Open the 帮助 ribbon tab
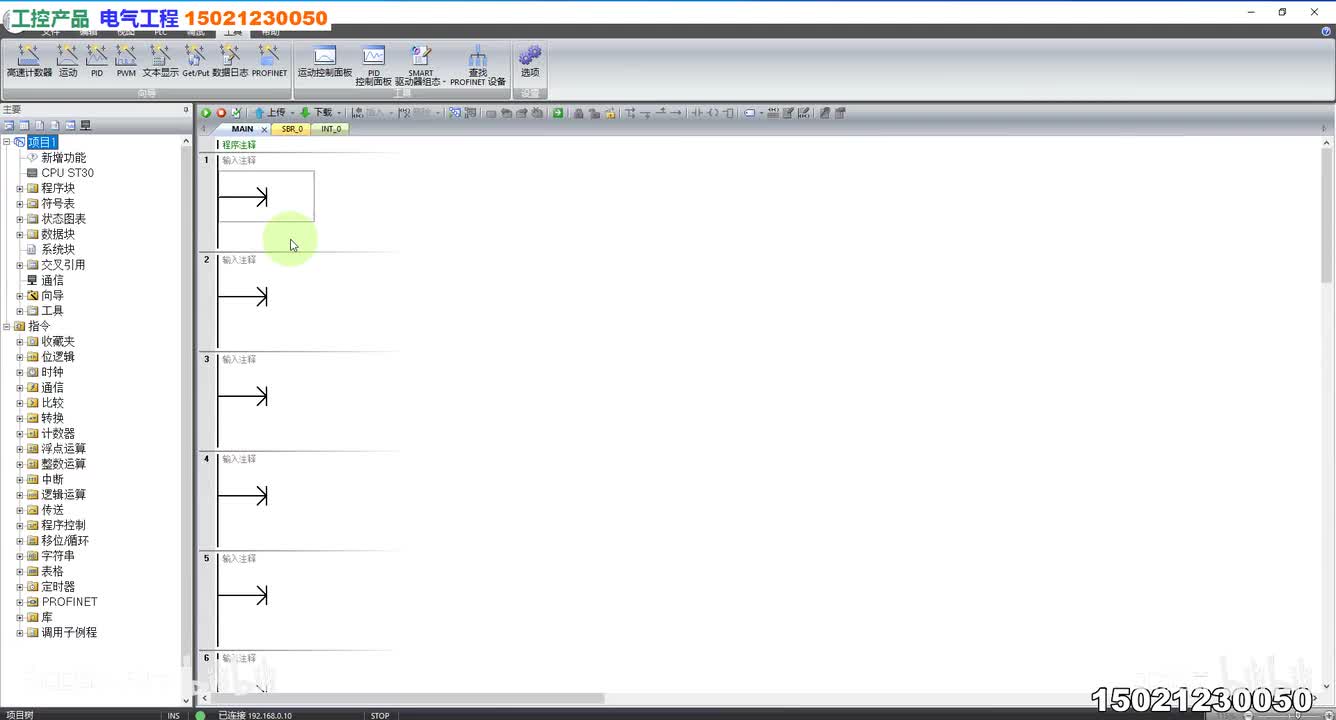This screenshot has height=720, width=1336. point(270,33)
